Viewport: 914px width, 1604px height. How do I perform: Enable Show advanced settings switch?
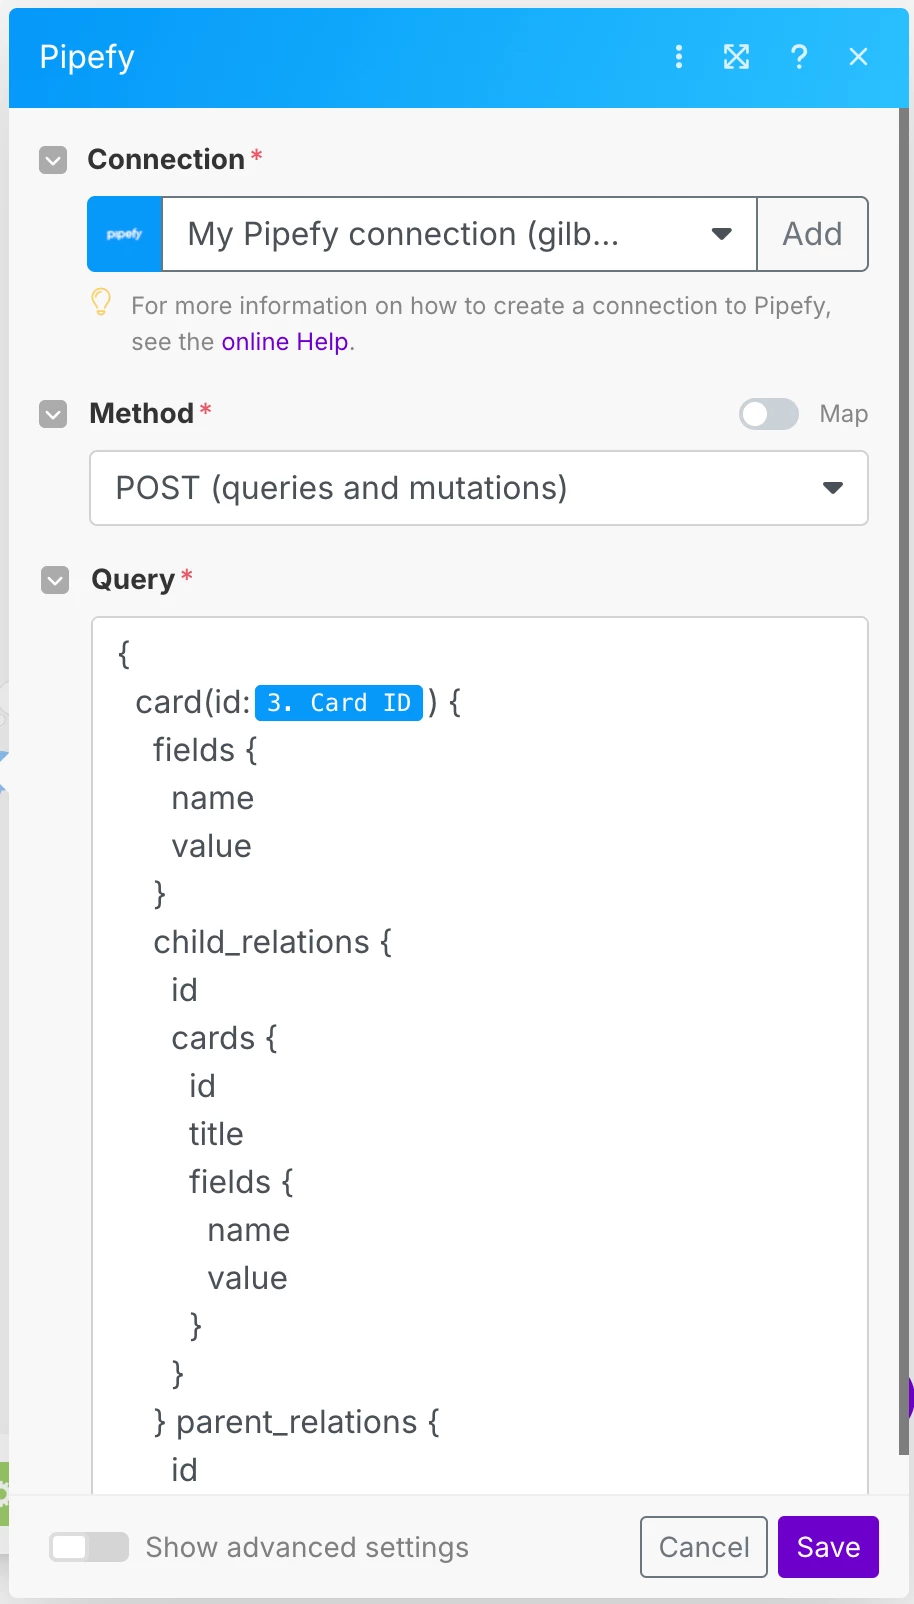tap(89, 1547)
